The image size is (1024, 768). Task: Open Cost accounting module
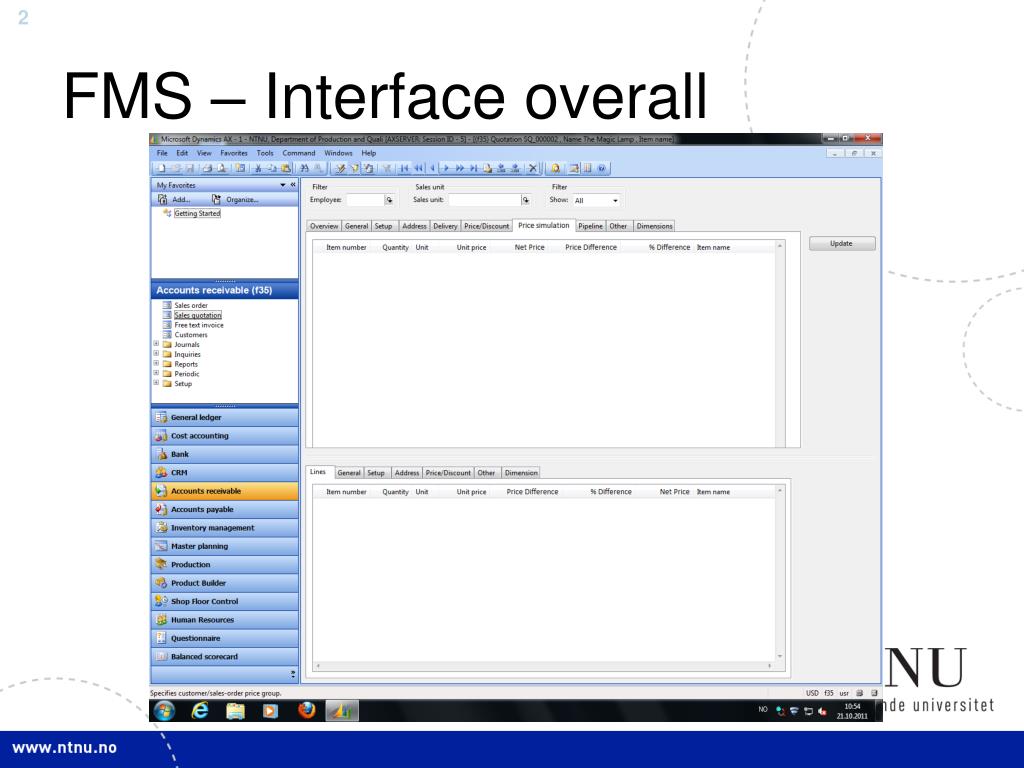[225, 436]
